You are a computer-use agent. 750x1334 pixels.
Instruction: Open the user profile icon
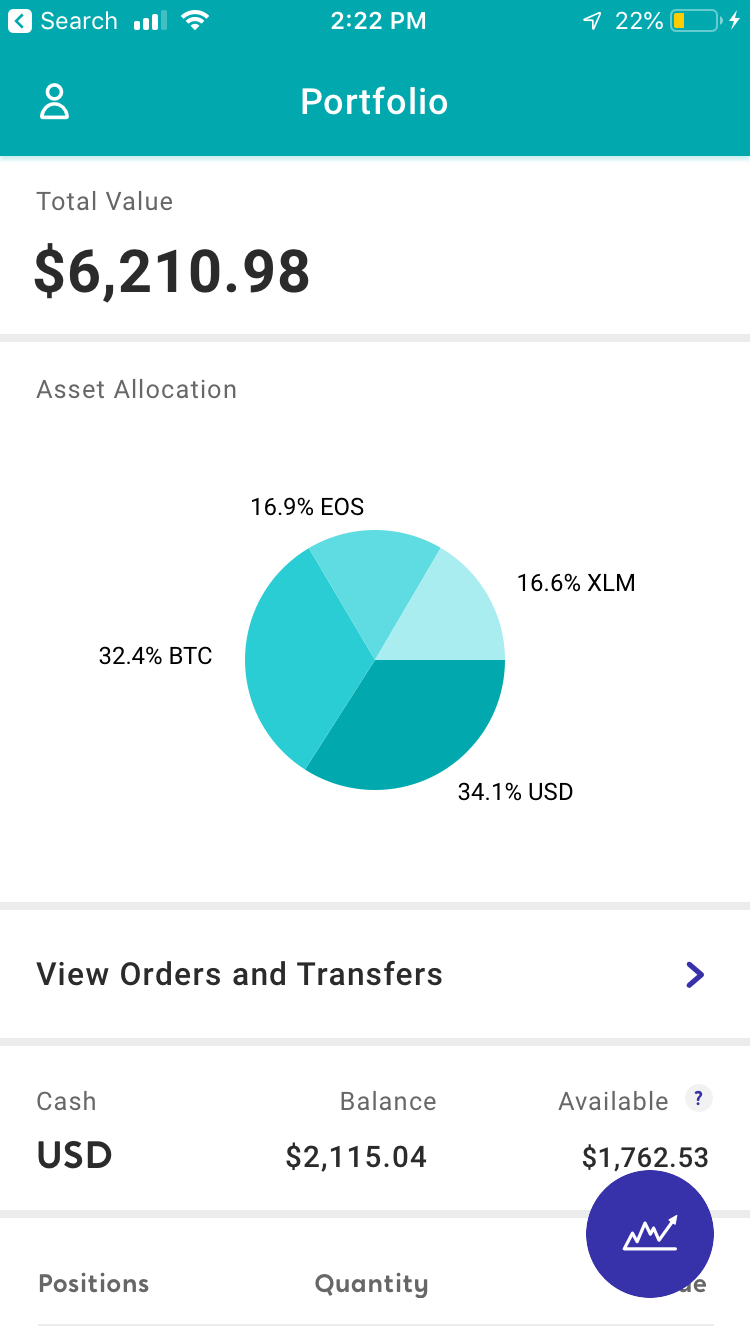pos(54,102)
